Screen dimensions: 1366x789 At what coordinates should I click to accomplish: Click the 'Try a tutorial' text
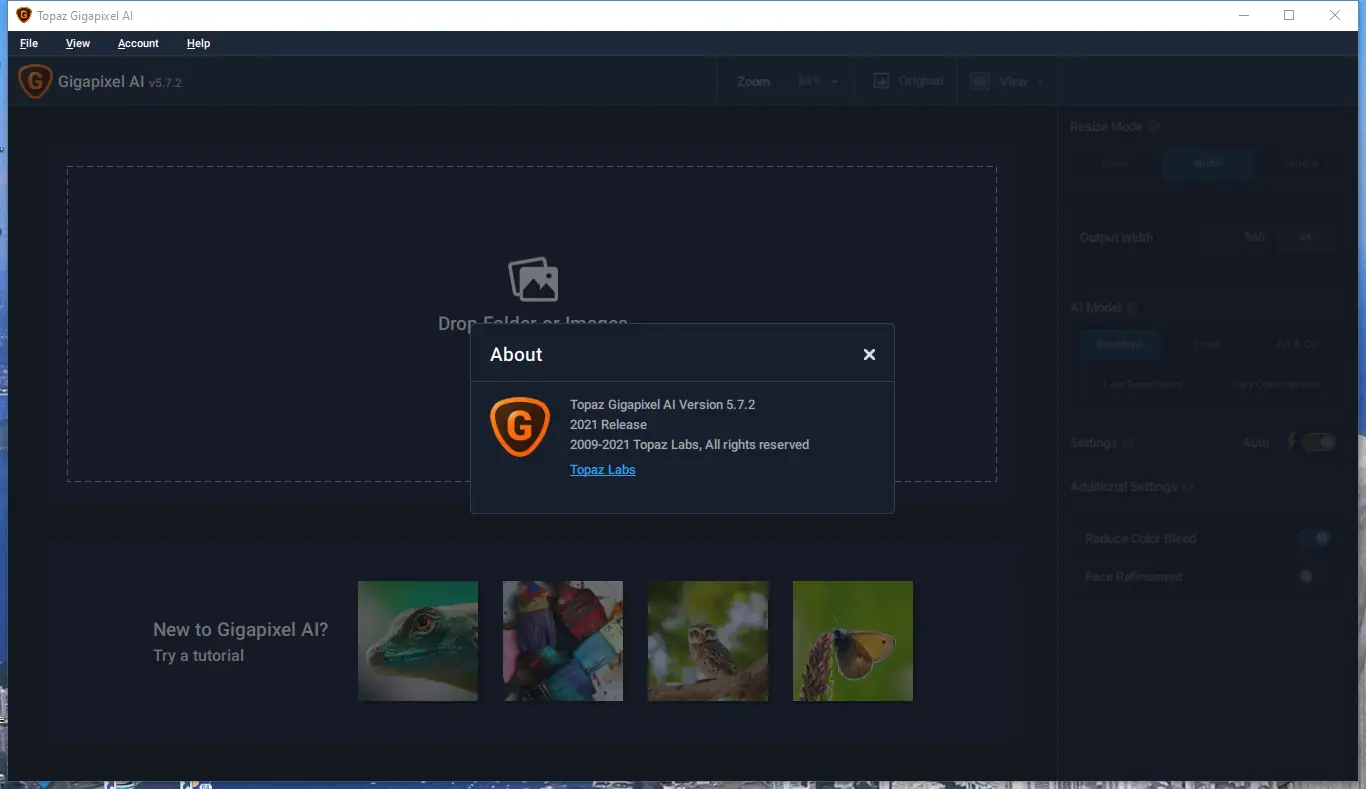[x=198, y=656]
